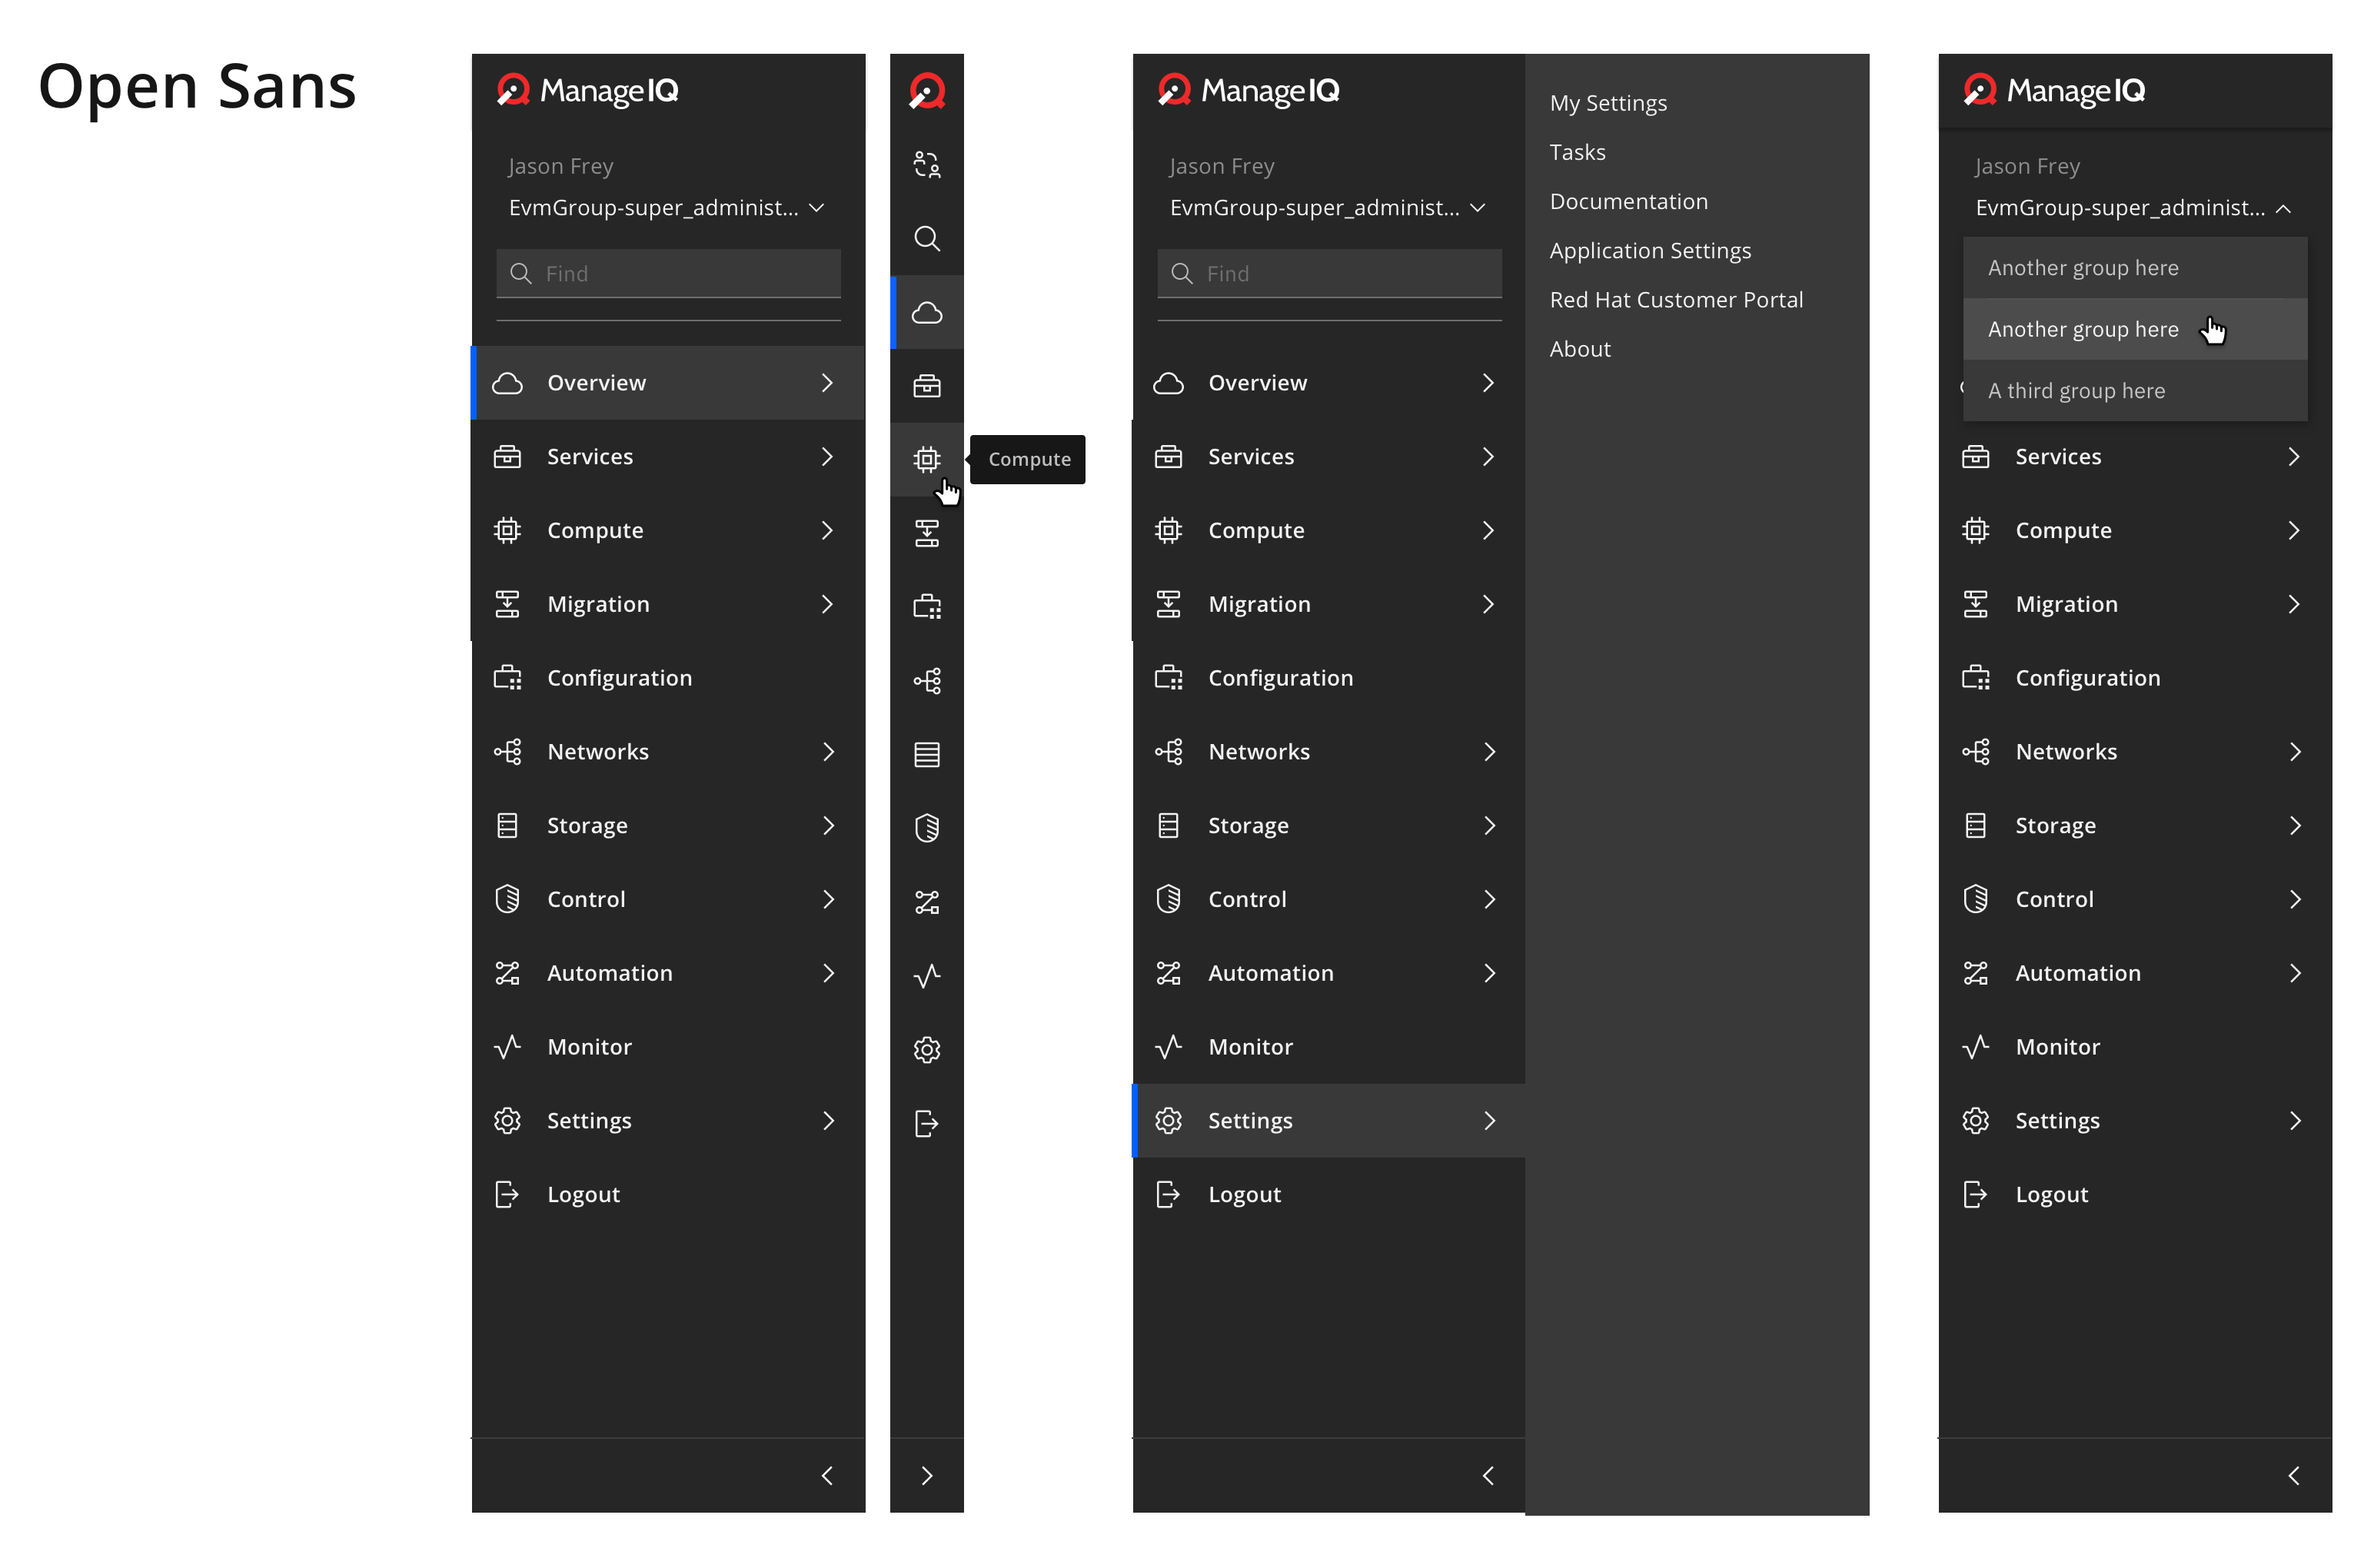Click Monitor icon in Settings-highlighted sidebar
The image size is (2374, 1568).
click(x=1168, y=1046)
